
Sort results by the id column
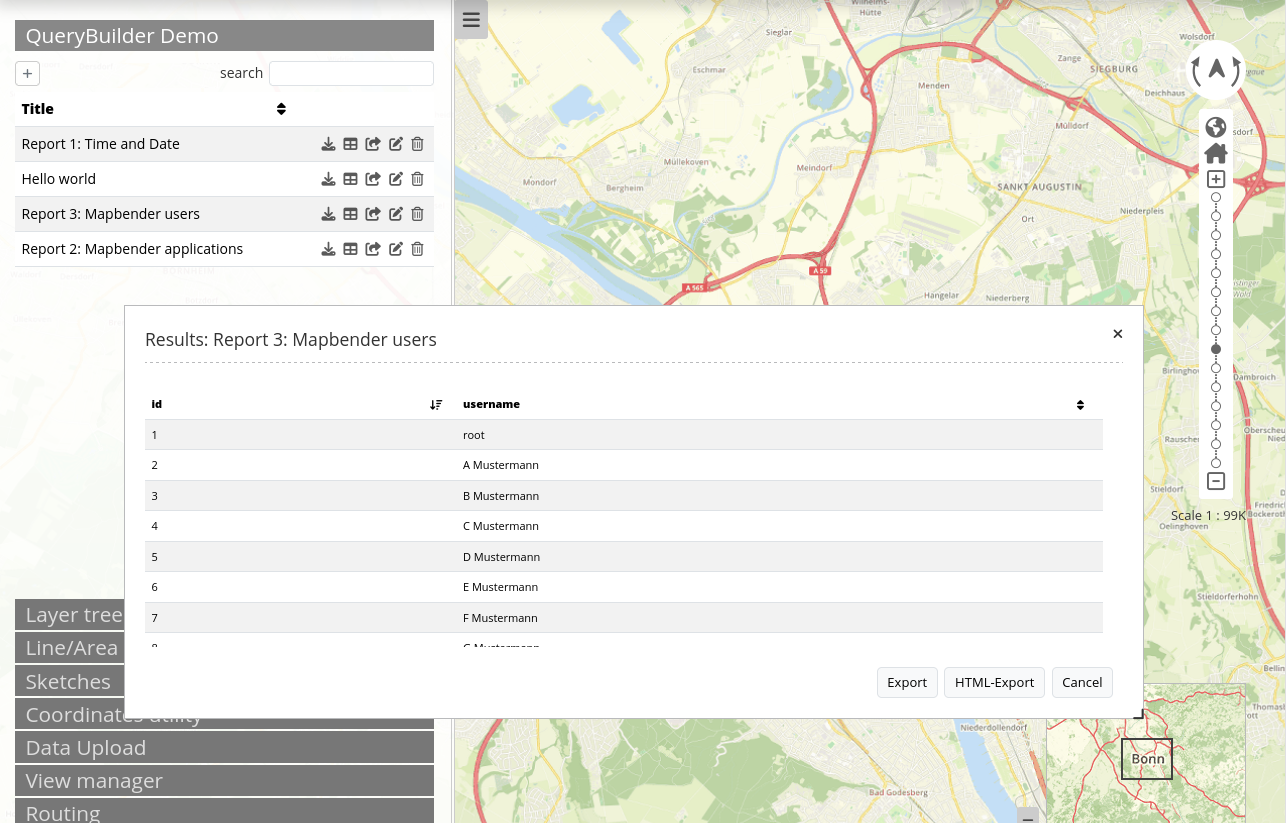(x=436, y=404)
